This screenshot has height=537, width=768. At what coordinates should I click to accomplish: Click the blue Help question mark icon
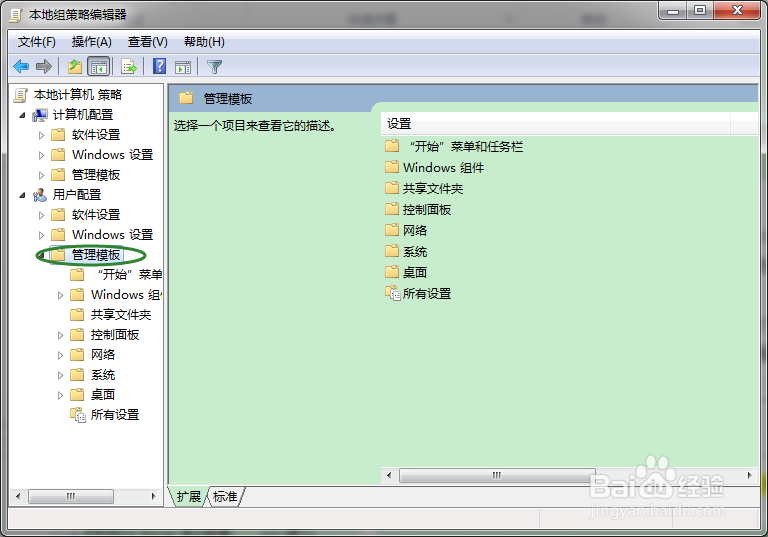160,66
